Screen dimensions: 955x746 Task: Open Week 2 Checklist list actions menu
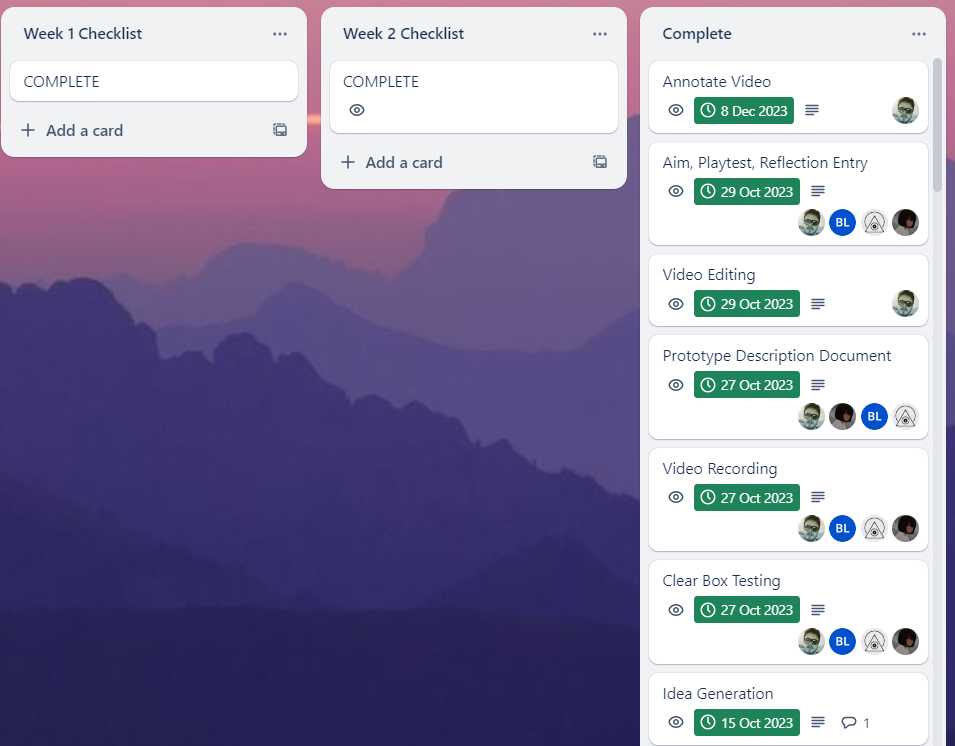tap(600, 34)
